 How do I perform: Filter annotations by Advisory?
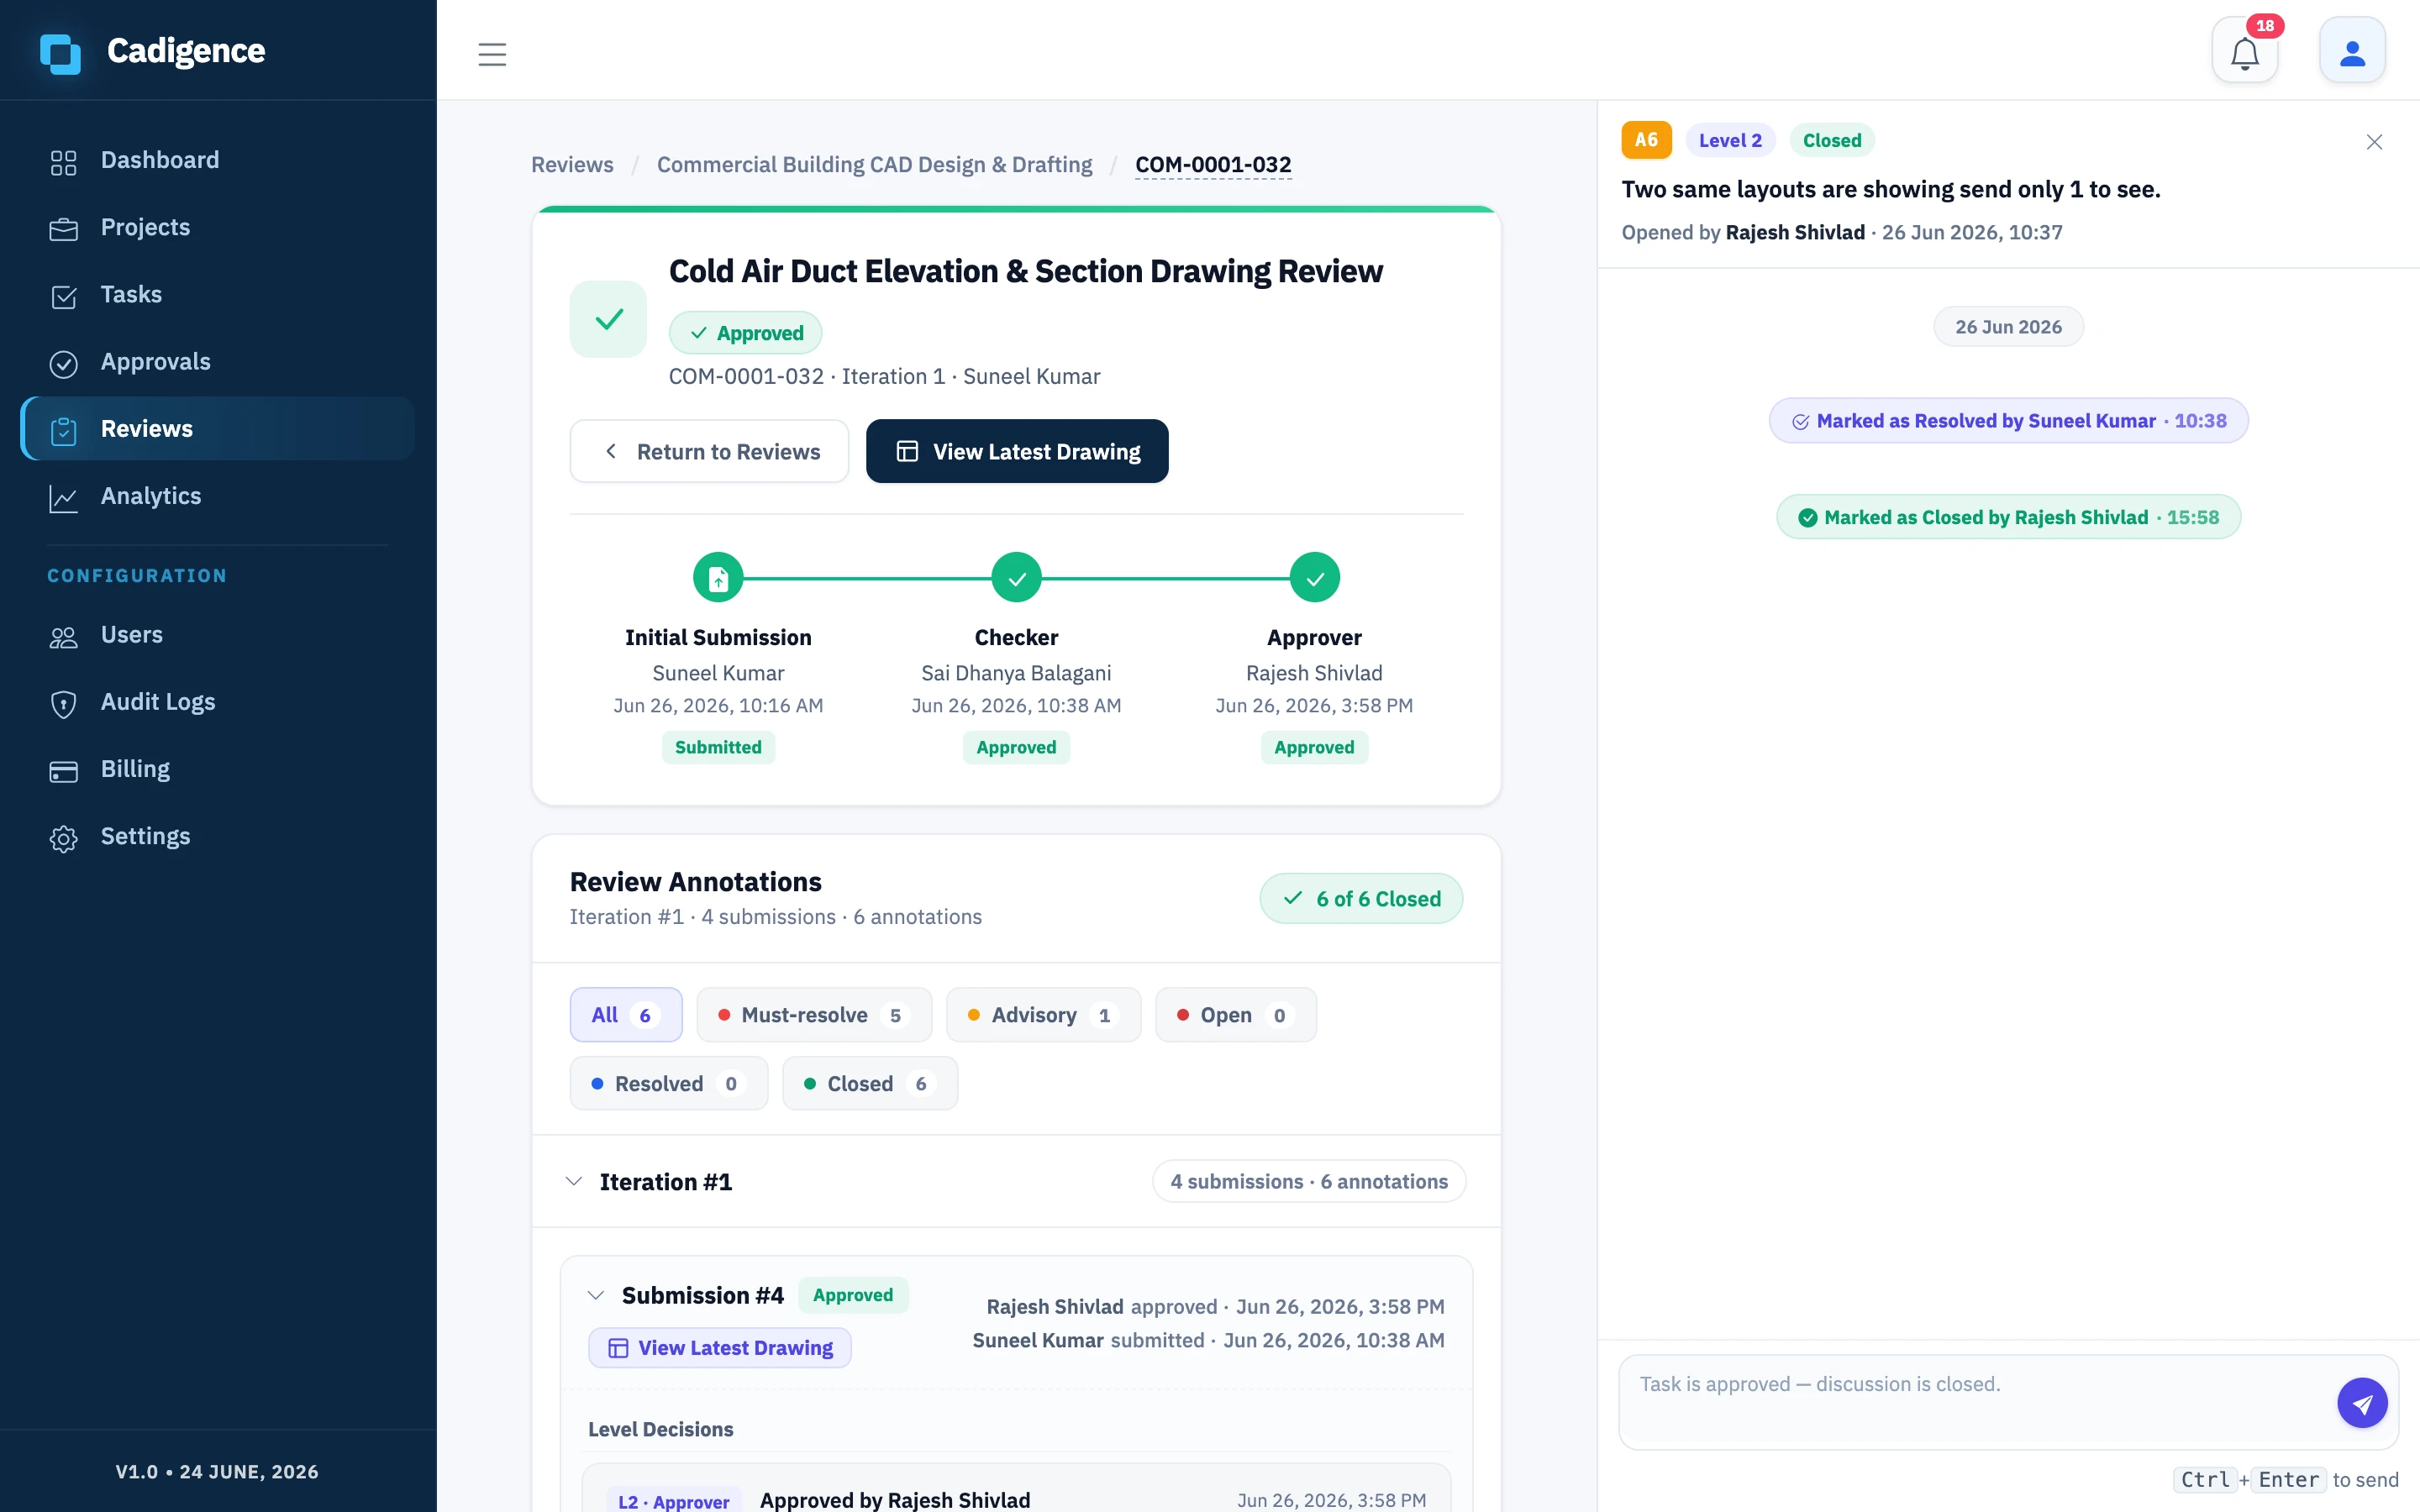(x=1043, y=1015)
